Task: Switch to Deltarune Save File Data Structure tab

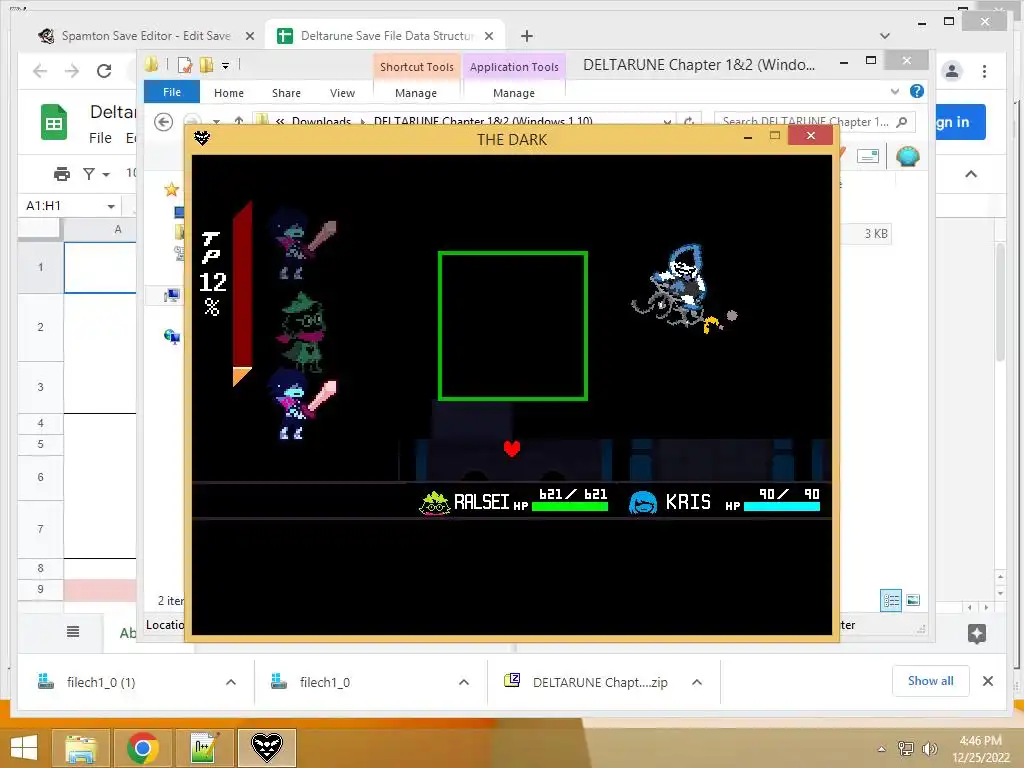Action: point(385,36)
